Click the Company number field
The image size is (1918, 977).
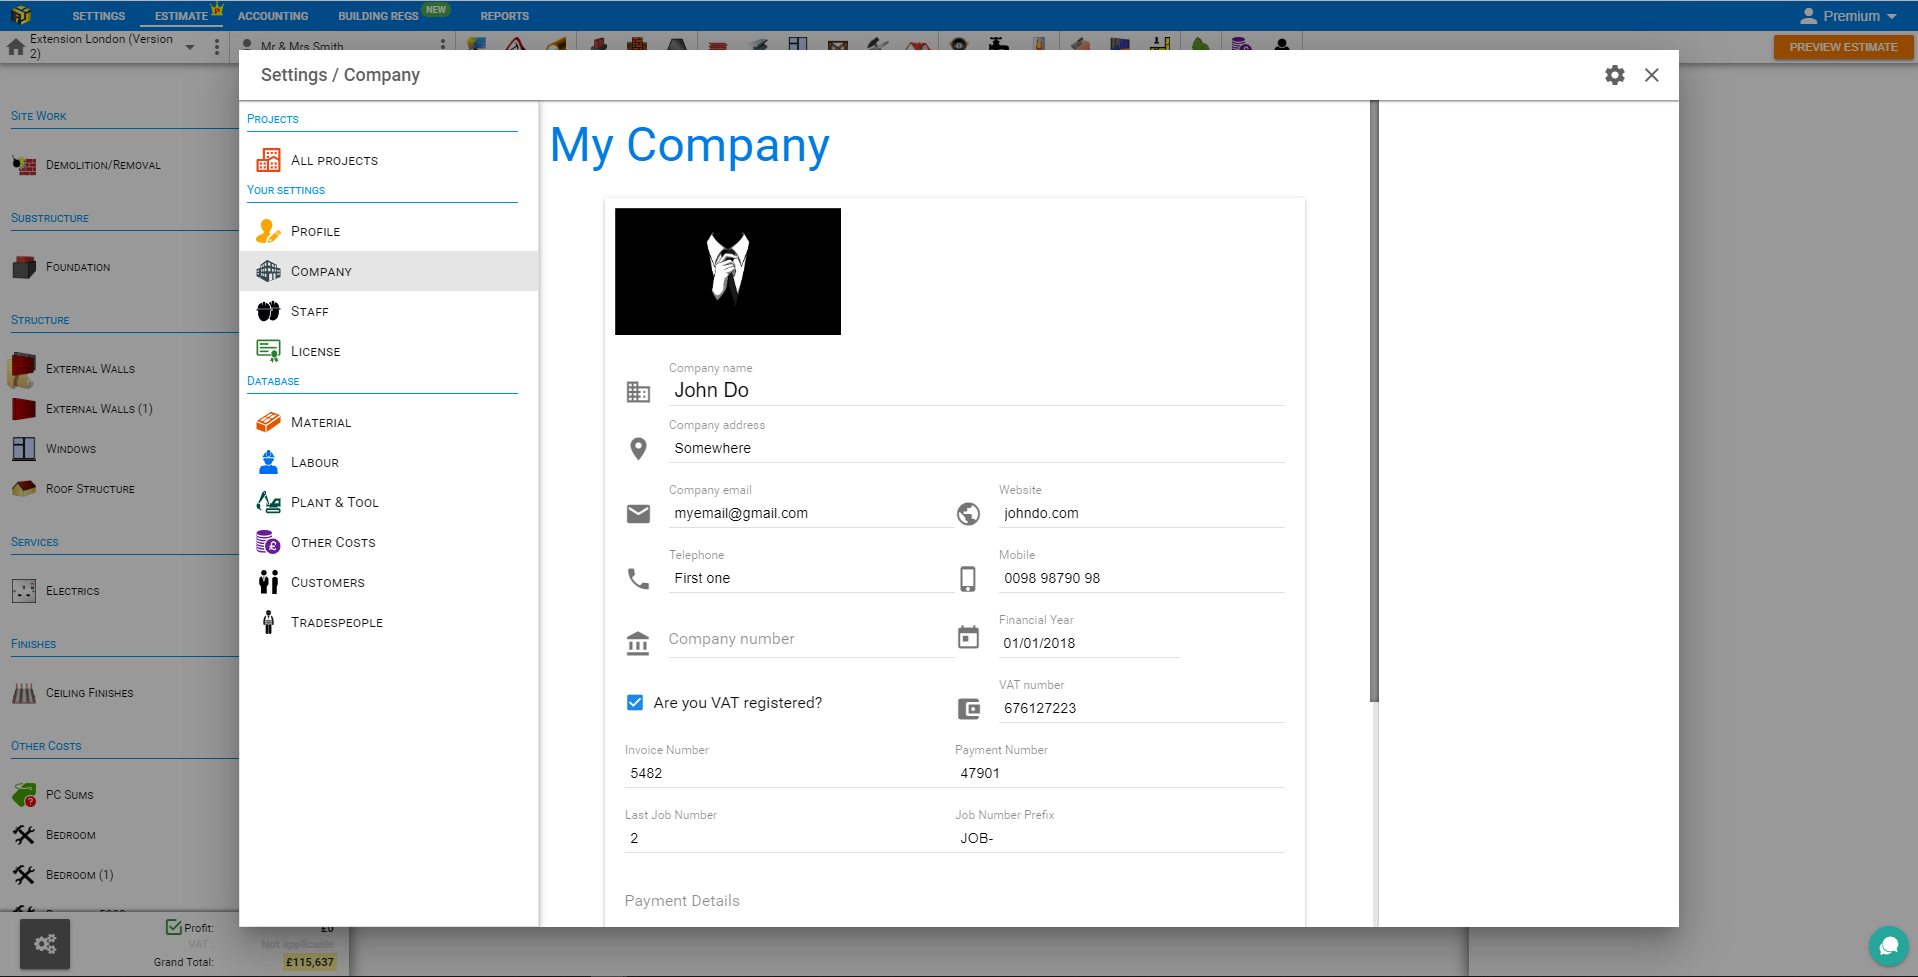pyautogui.click(x=811, y=639)
